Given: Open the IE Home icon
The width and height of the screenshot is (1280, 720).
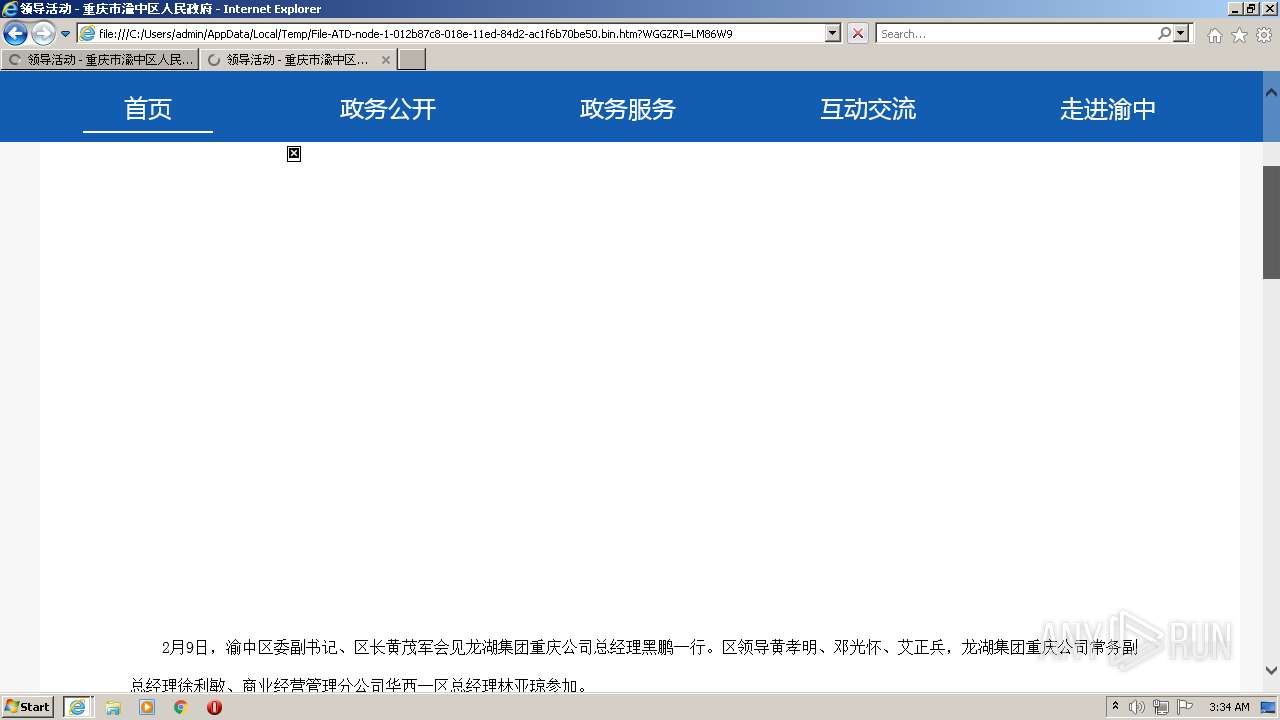Looking at the screenshot, I should [x=1214, y=35].
